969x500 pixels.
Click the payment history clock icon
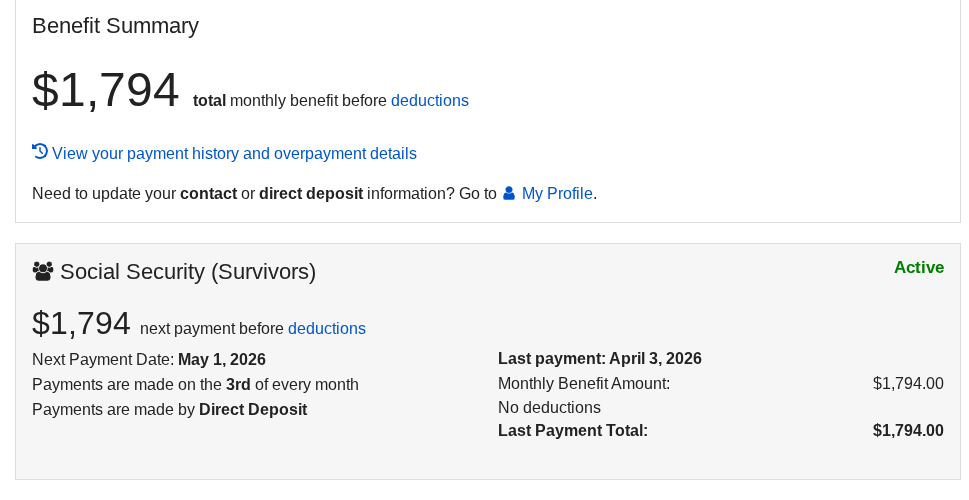pyautogui.click(x=40, y=151)
